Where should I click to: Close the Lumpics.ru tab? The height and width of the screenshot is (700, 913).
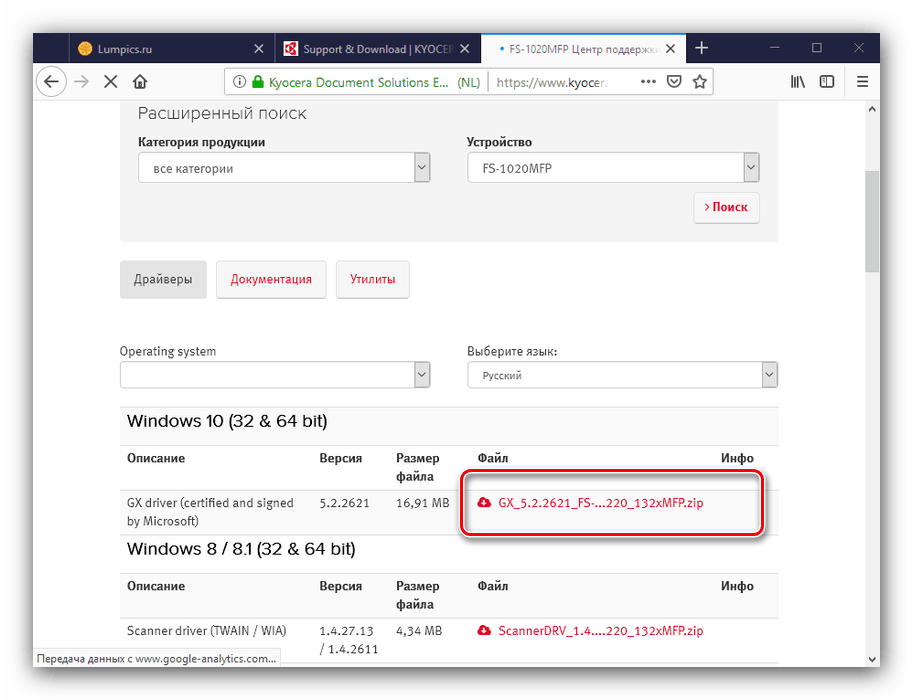pos(259,49)
